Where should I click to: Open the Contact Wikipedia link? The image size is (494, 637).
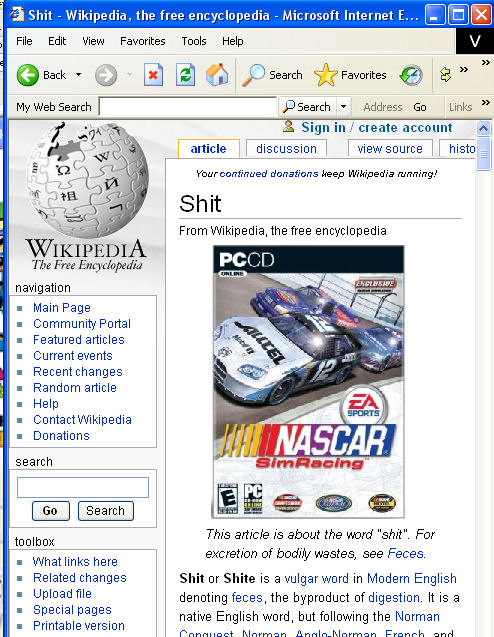click(x=82, y=420)
